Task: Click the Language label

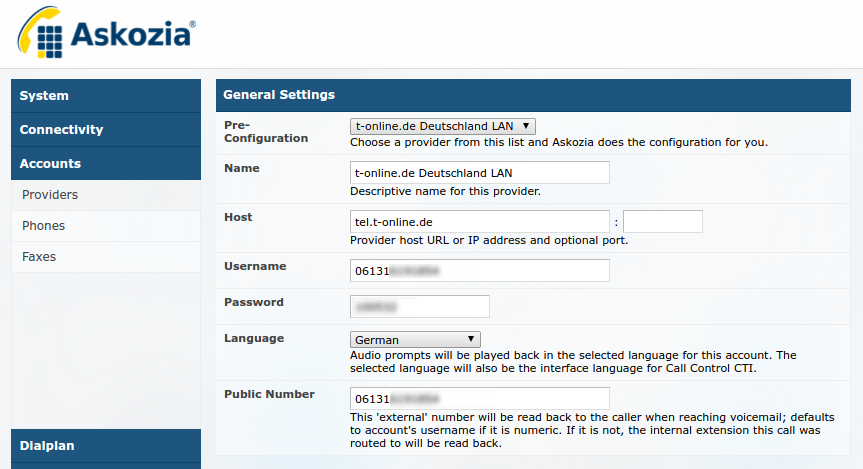Action: click(x=254, y=338)
